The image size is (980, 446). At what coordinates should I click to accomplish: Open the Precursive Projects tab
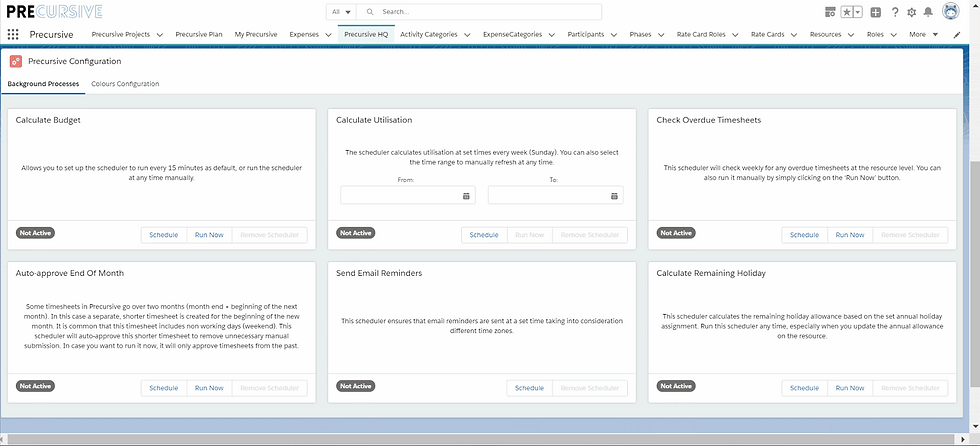(x=121, y=35)
